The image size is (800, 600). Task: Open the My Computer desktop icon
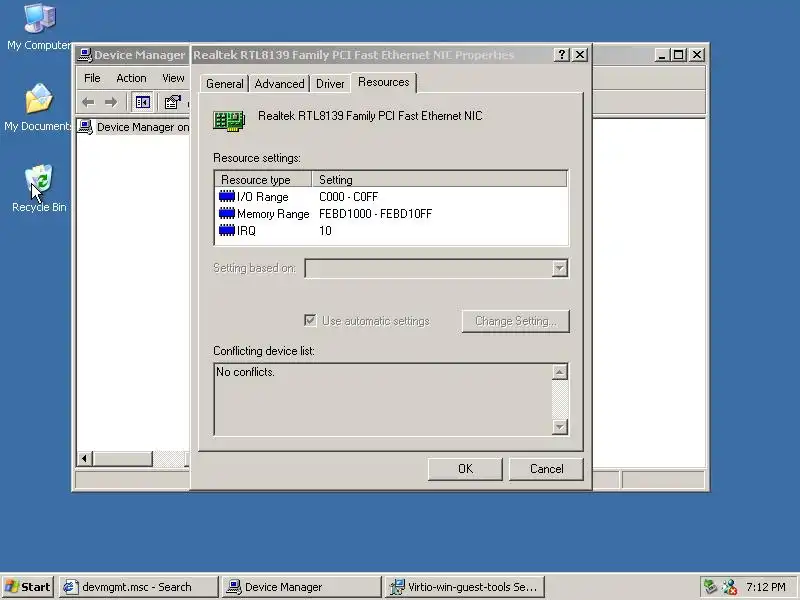tap(39, 27)
